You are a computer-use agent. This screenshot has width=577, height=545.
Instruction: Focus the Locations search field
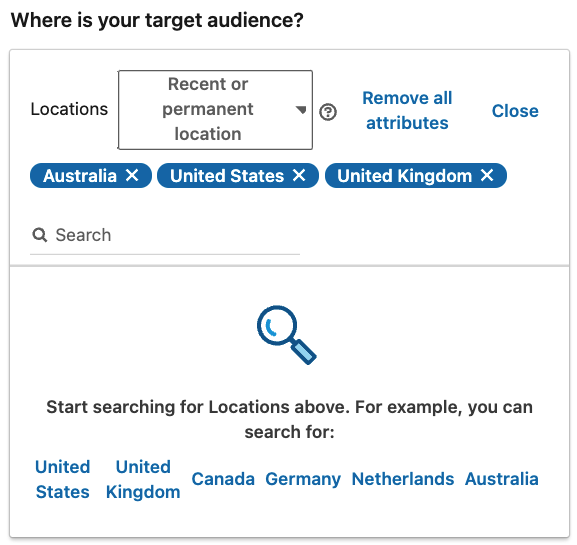point(165,235)
